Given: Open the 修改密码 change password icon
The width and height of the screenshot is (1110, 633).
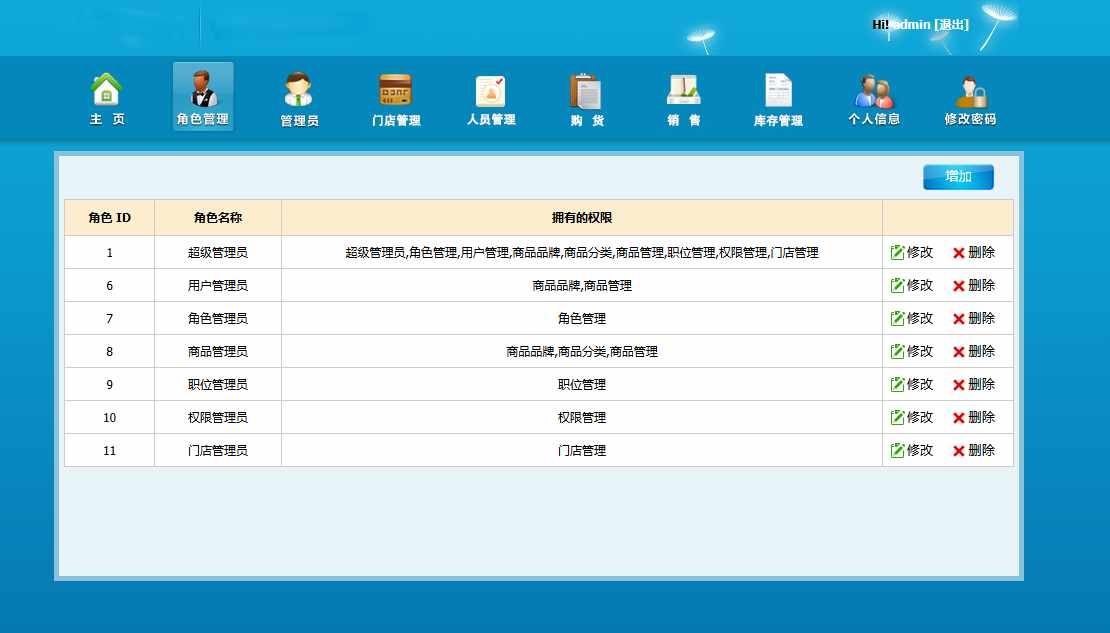Looking at the screenshot, I should pyautogui.click(x=970, y=97).
